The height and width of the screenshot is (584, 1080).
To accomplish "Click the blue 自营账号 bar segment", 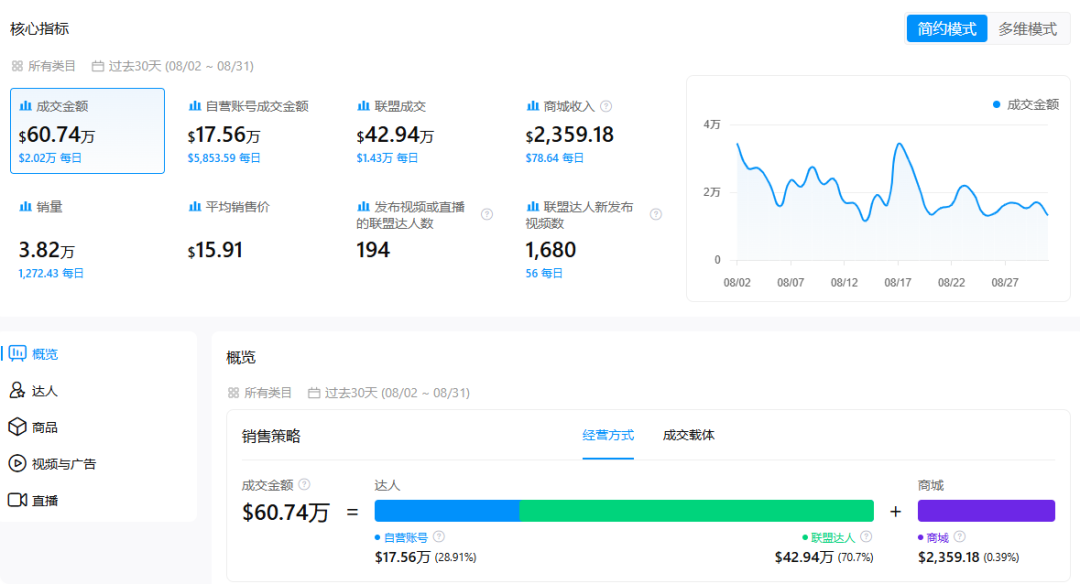I will 447,511.
